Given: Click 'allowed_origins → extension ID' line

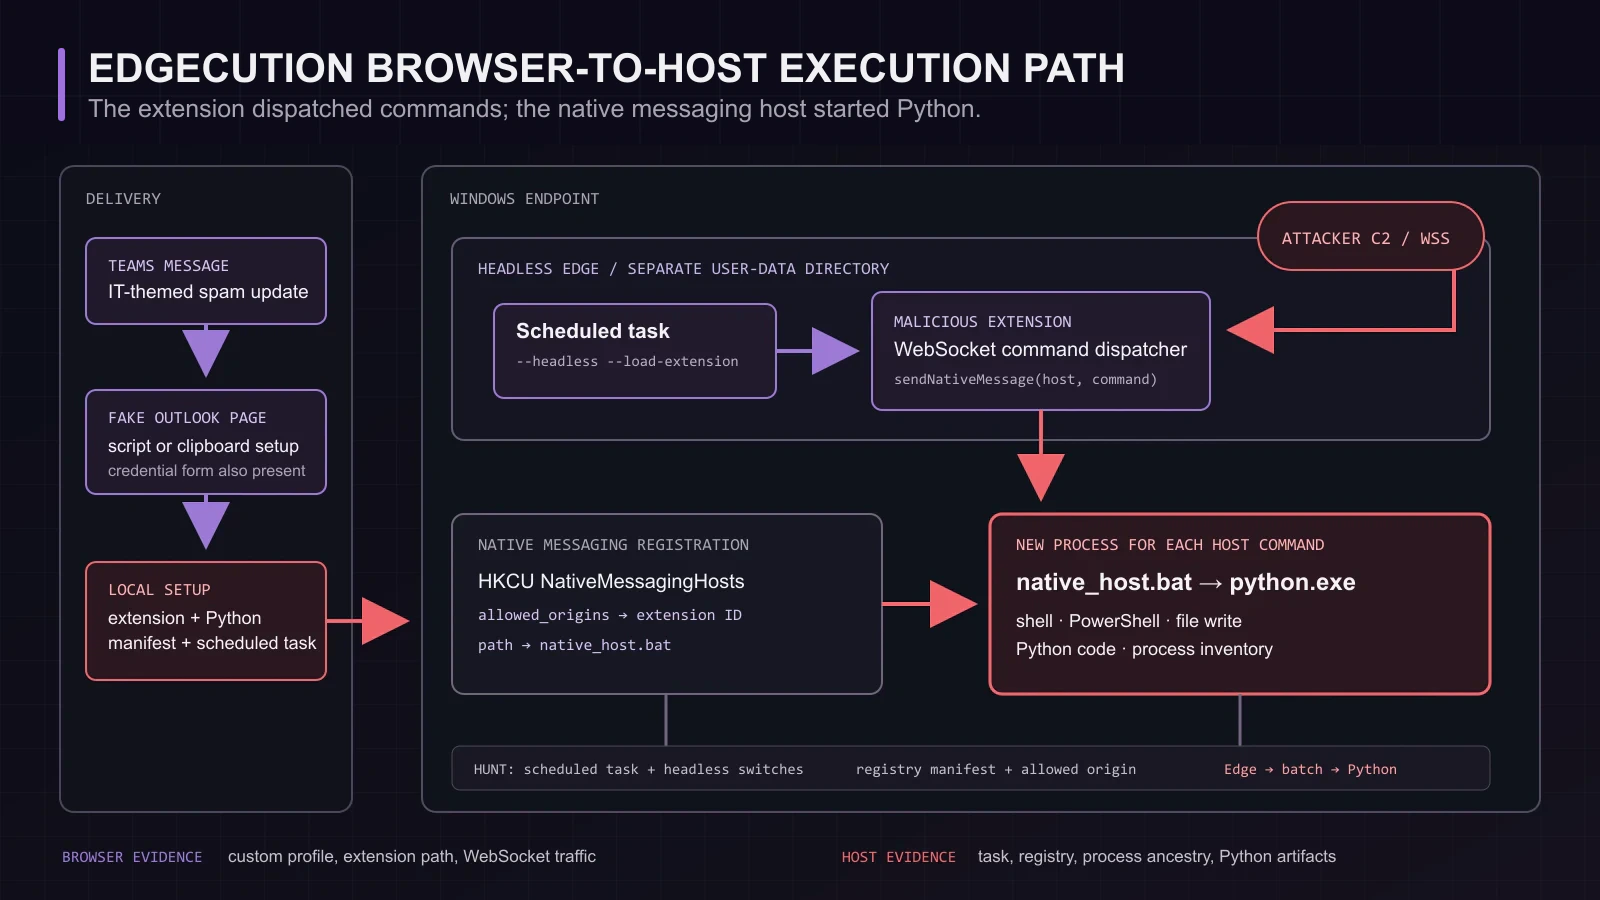Looking at the screenshot, I should click(610, 615).
